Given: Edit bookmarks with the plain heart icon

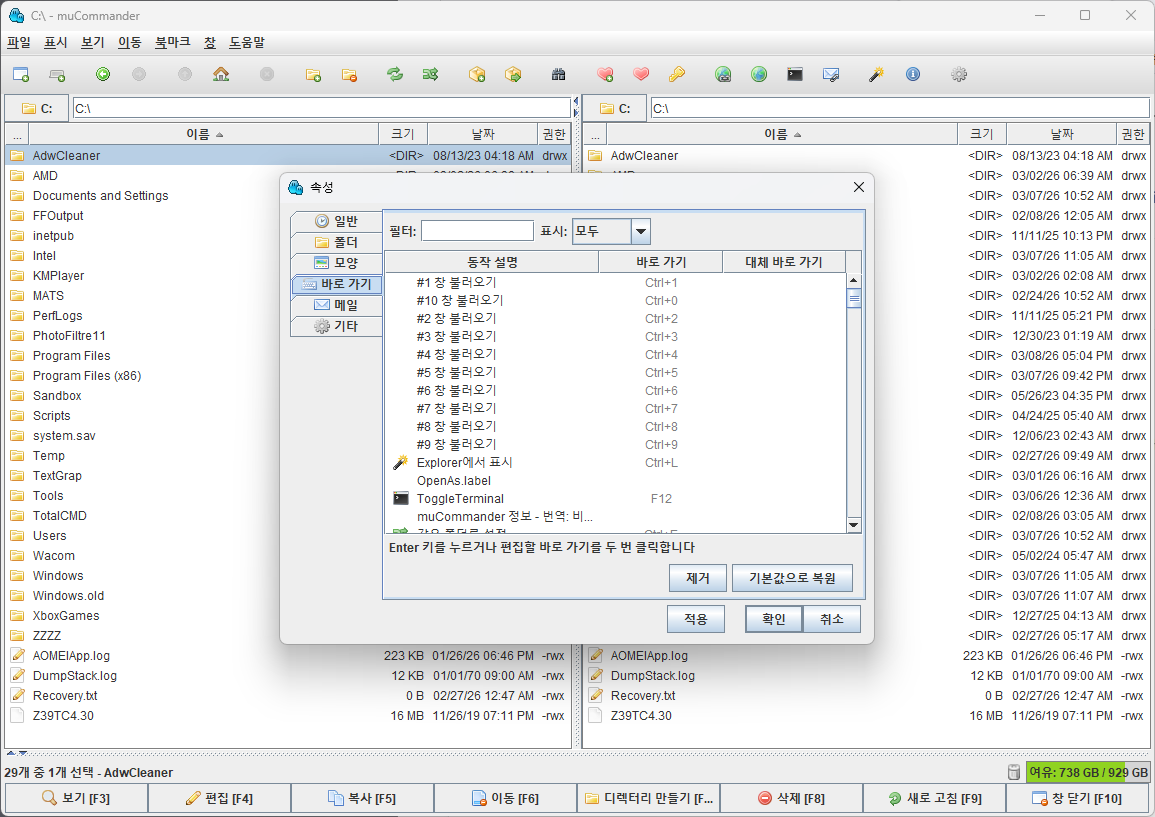Looking at the screenshot, I should pos(642,74).
